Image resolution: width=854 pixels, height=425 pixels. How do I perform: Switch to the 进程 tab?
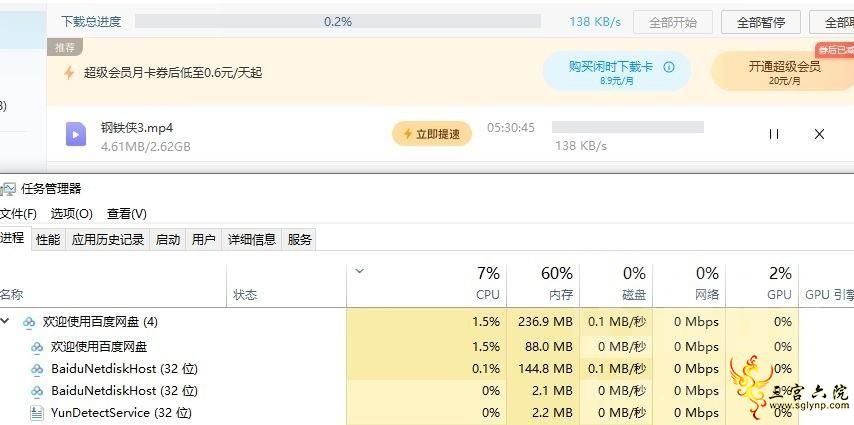(x=13, y=238)
